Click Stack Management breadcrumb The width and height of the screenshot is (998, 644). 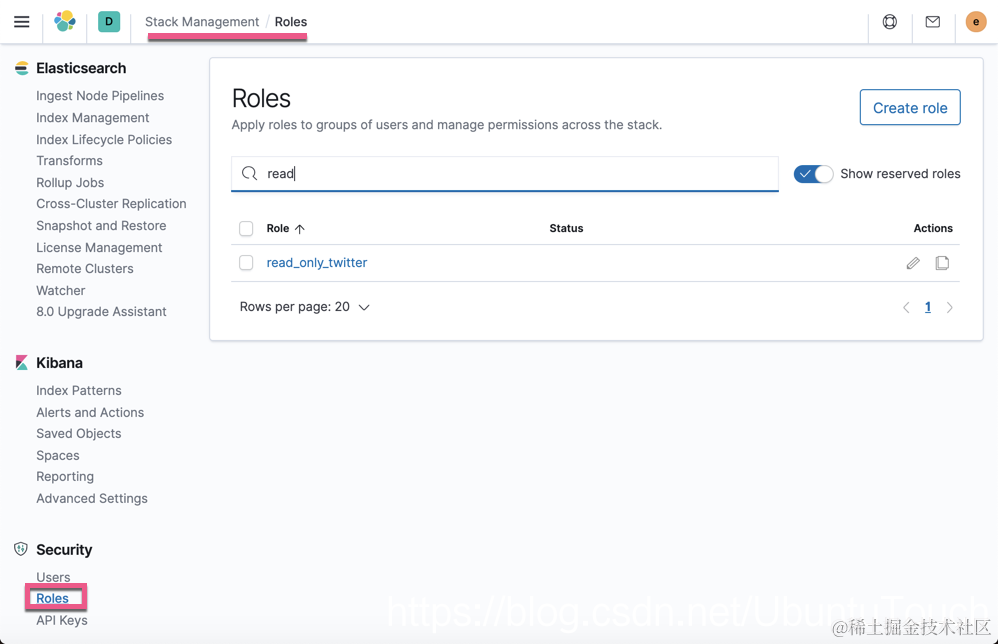(202, 22)
